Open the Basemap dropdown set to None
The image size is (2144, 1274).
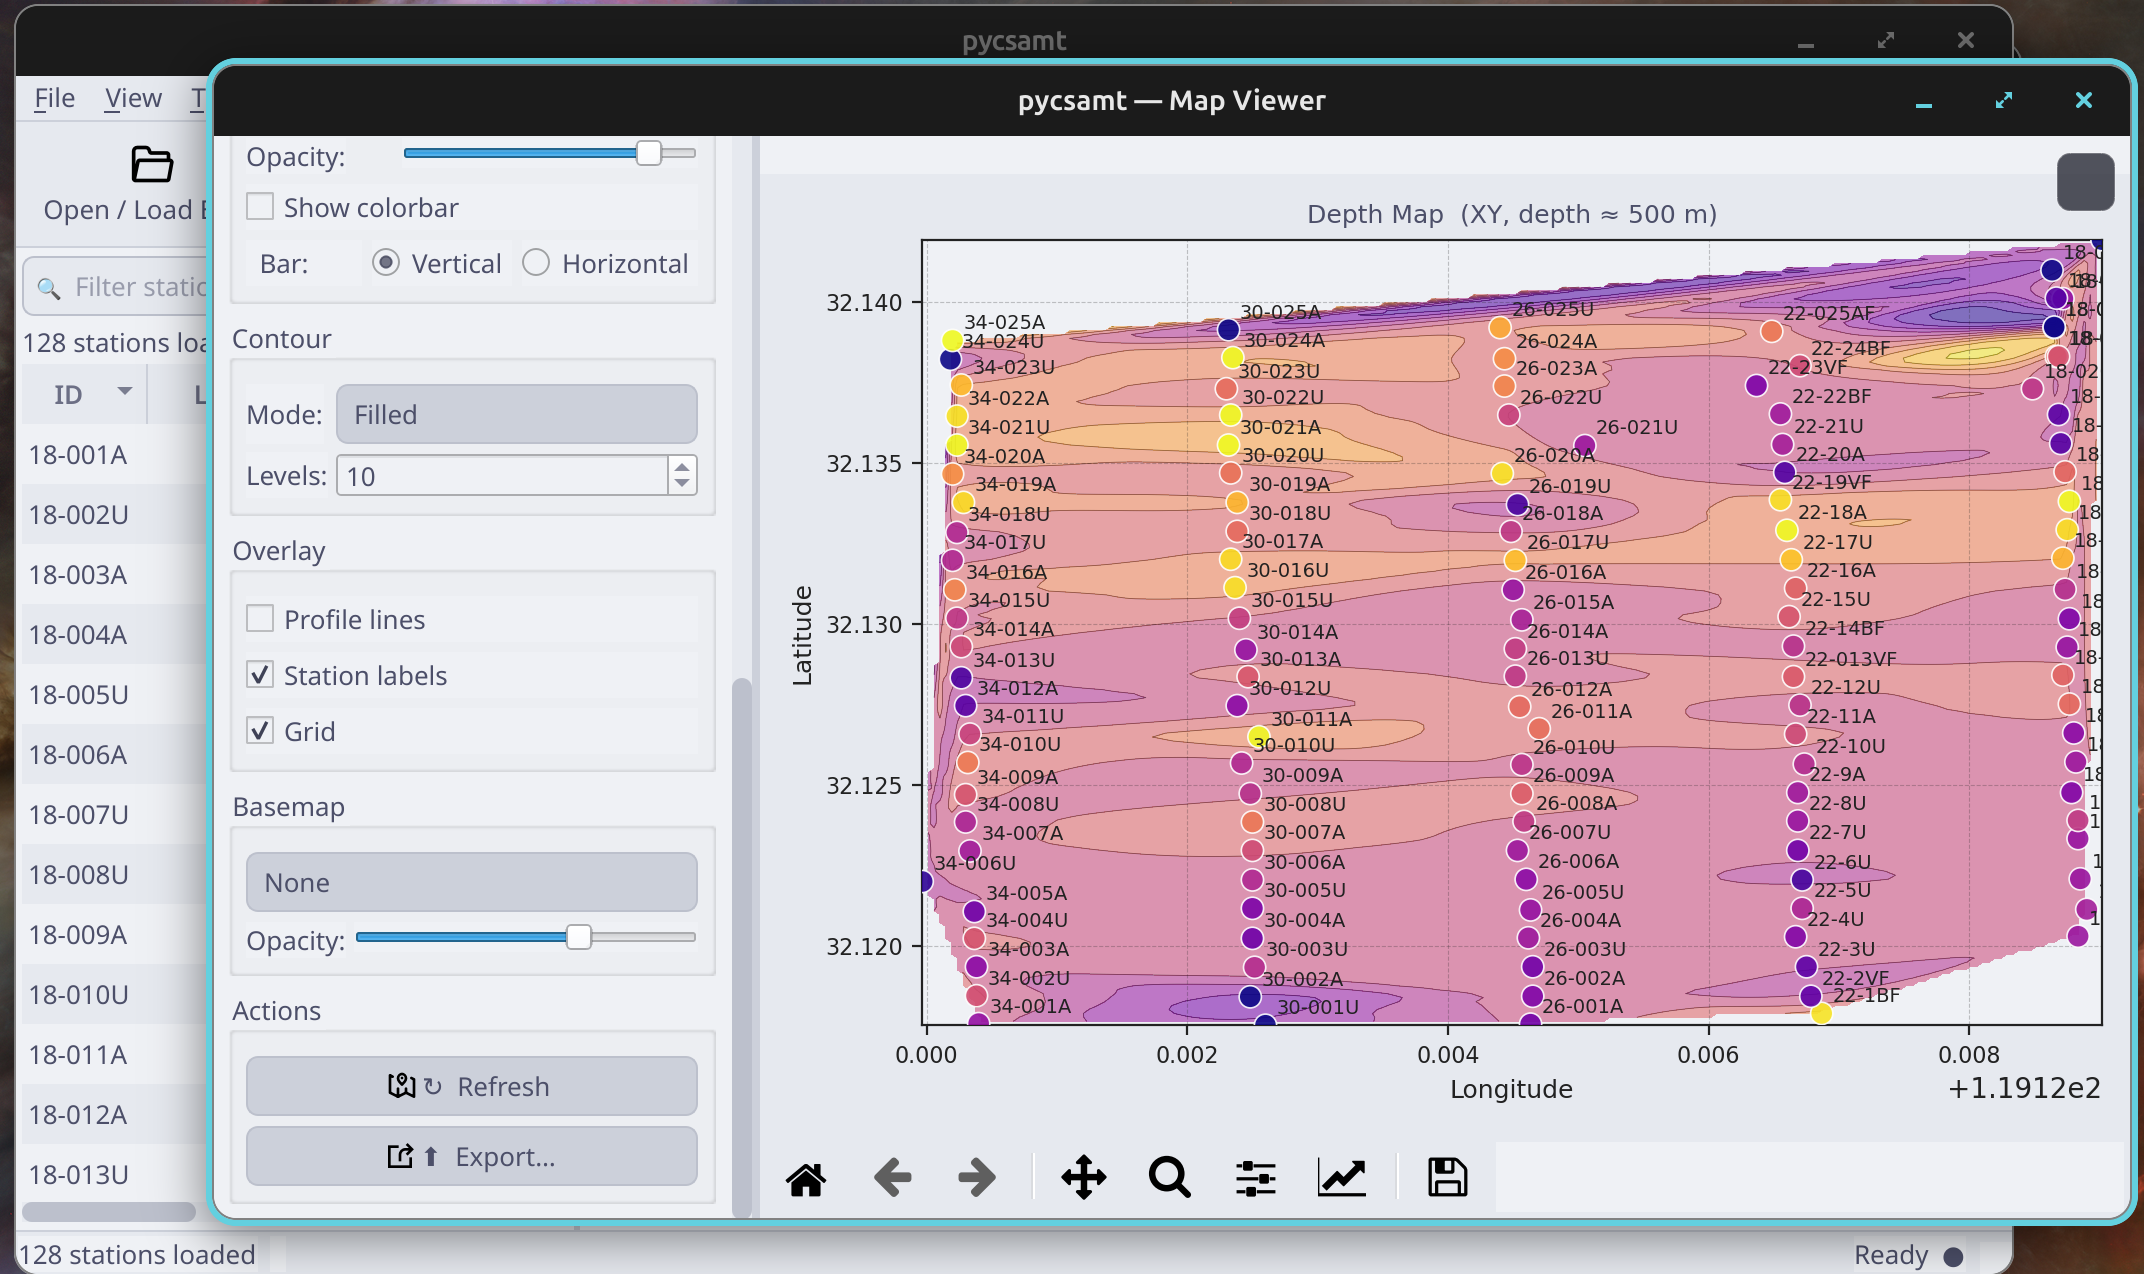pyautogui.click(x=471, y=882)
